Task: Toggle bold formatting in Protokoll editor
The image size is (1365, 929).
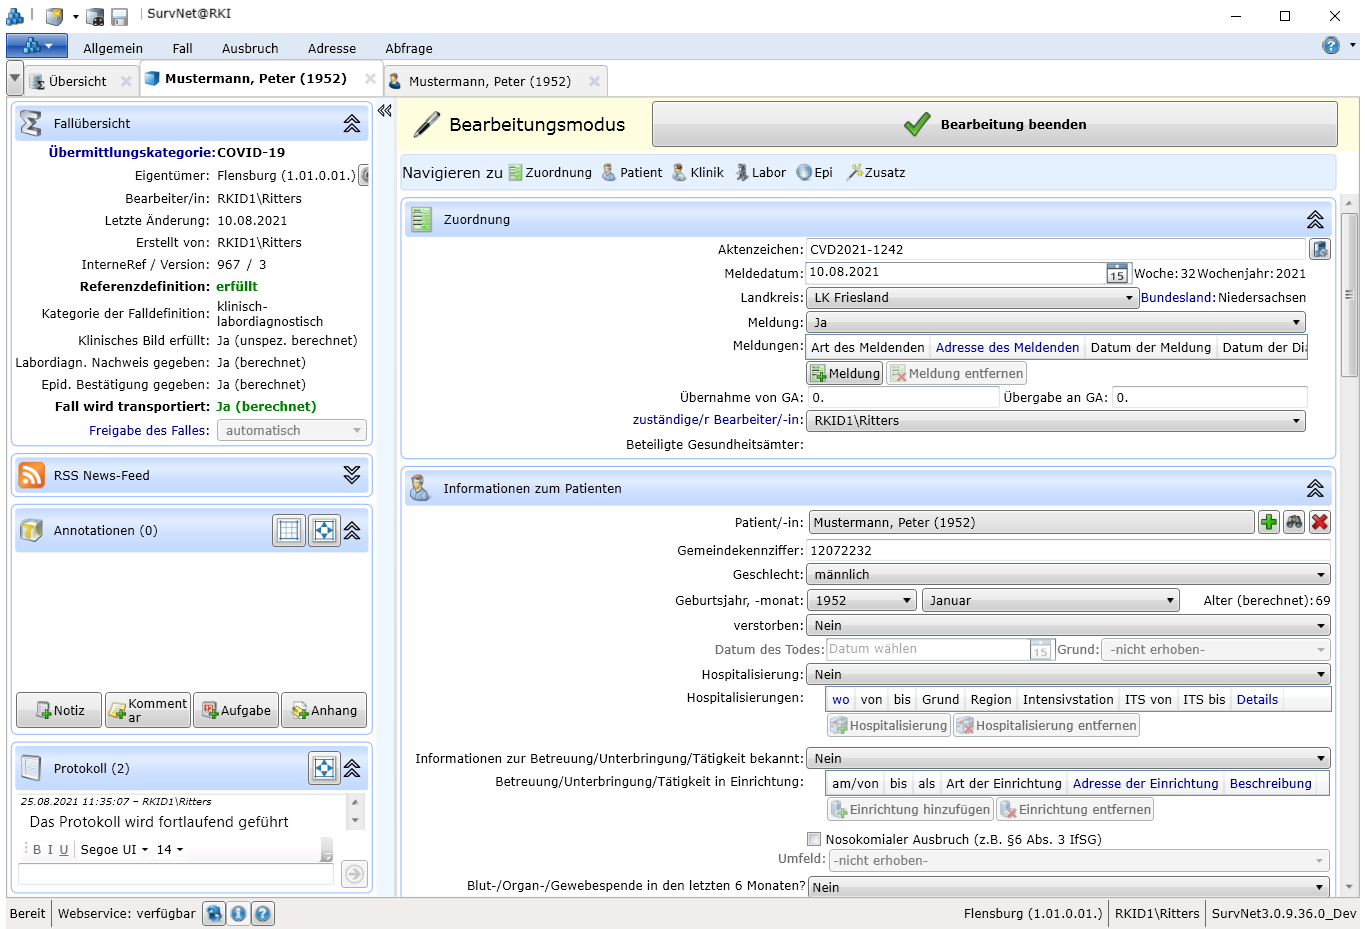Action: (37, 850)
